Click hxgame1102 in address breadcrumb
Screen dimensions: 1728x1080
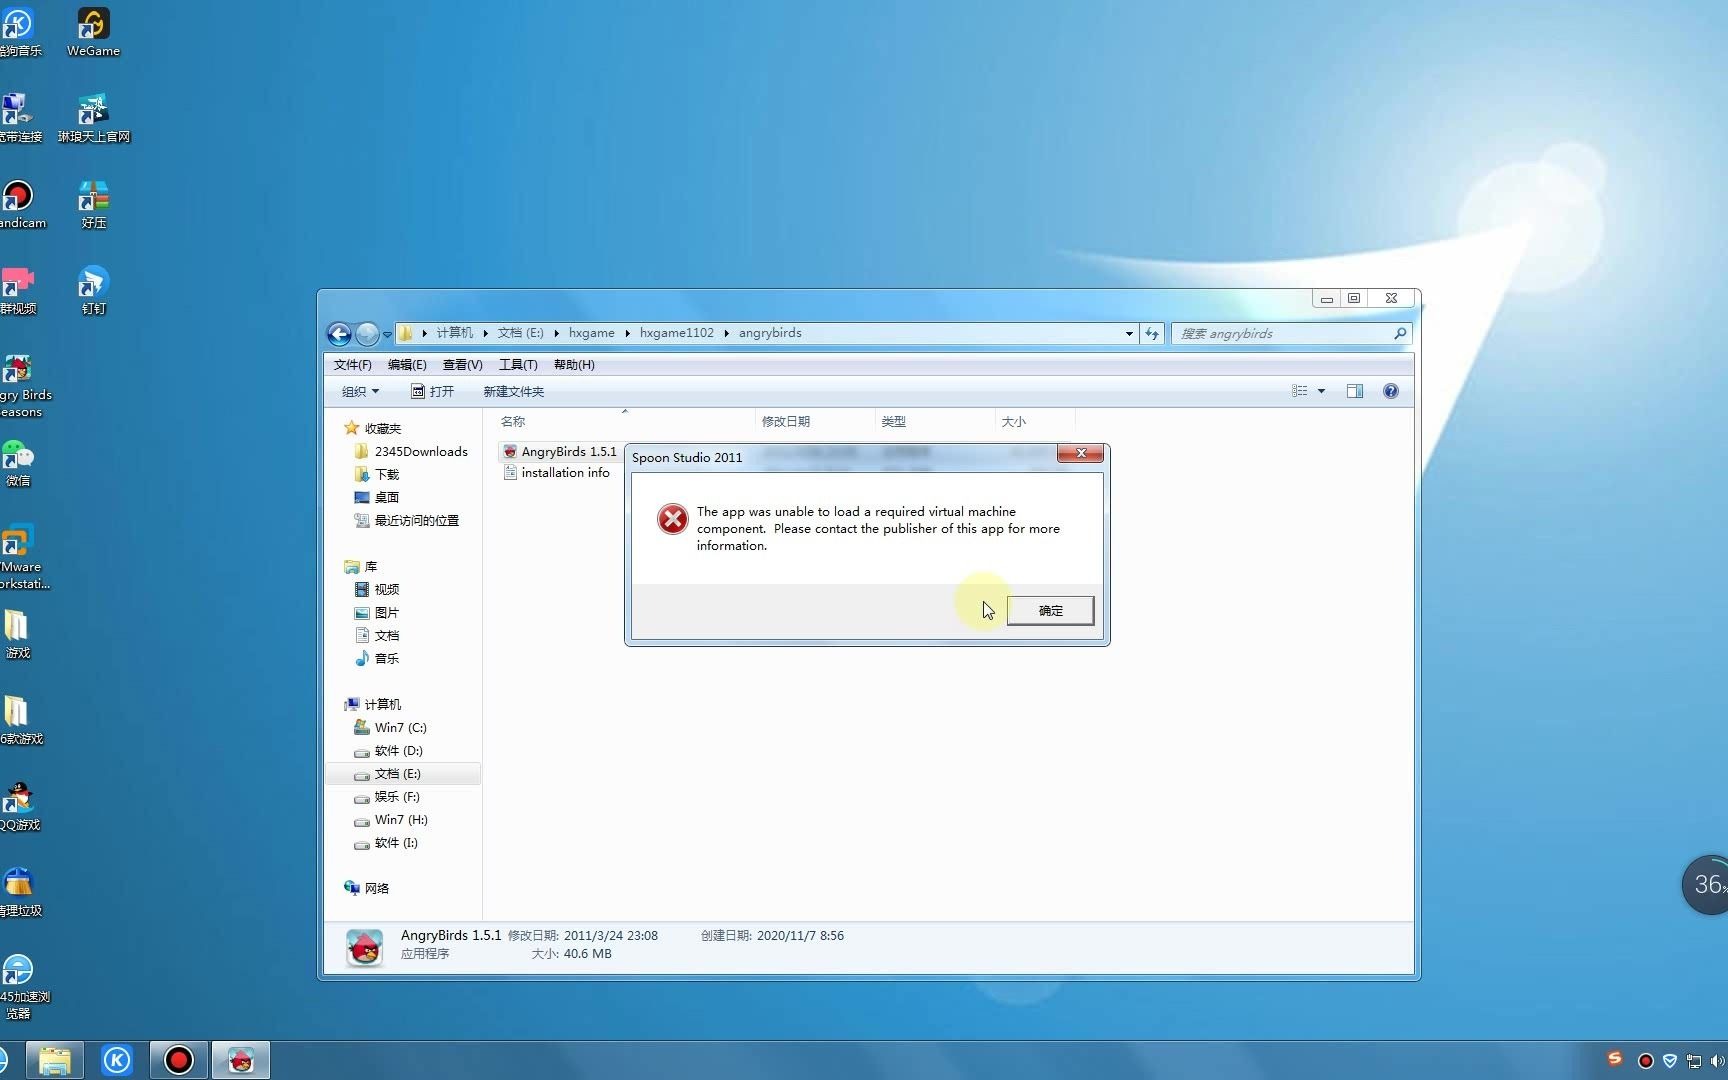pyautogui.click(x=677, y=333)
